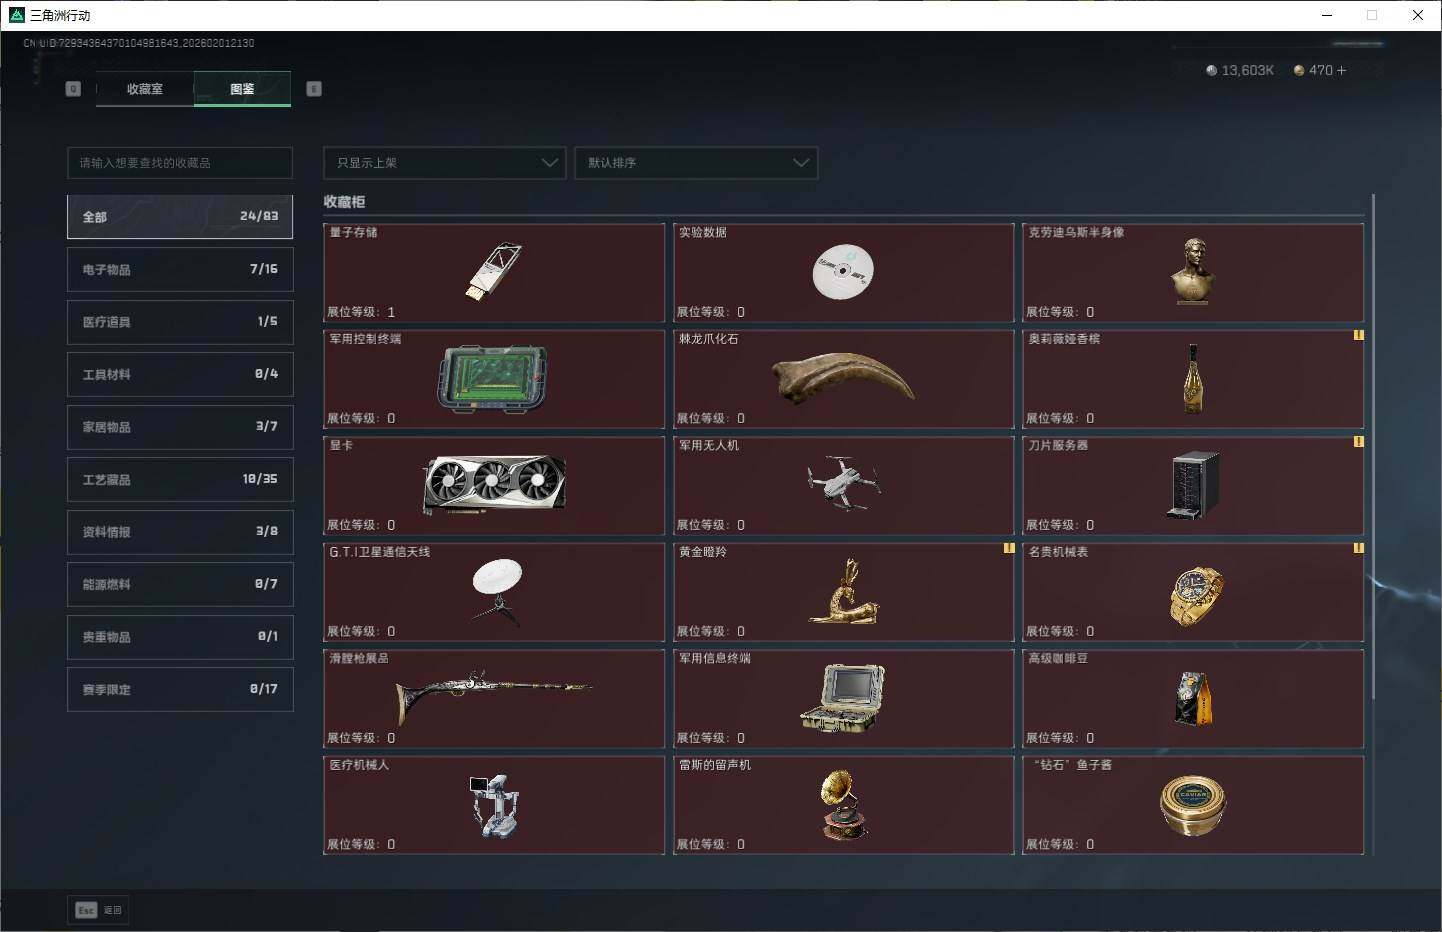The height and width of the screenshot is (932, 1442).
Task: Click the 黄金瞪羚 golden gazelle icon
Action: click(x=844, y=592)
